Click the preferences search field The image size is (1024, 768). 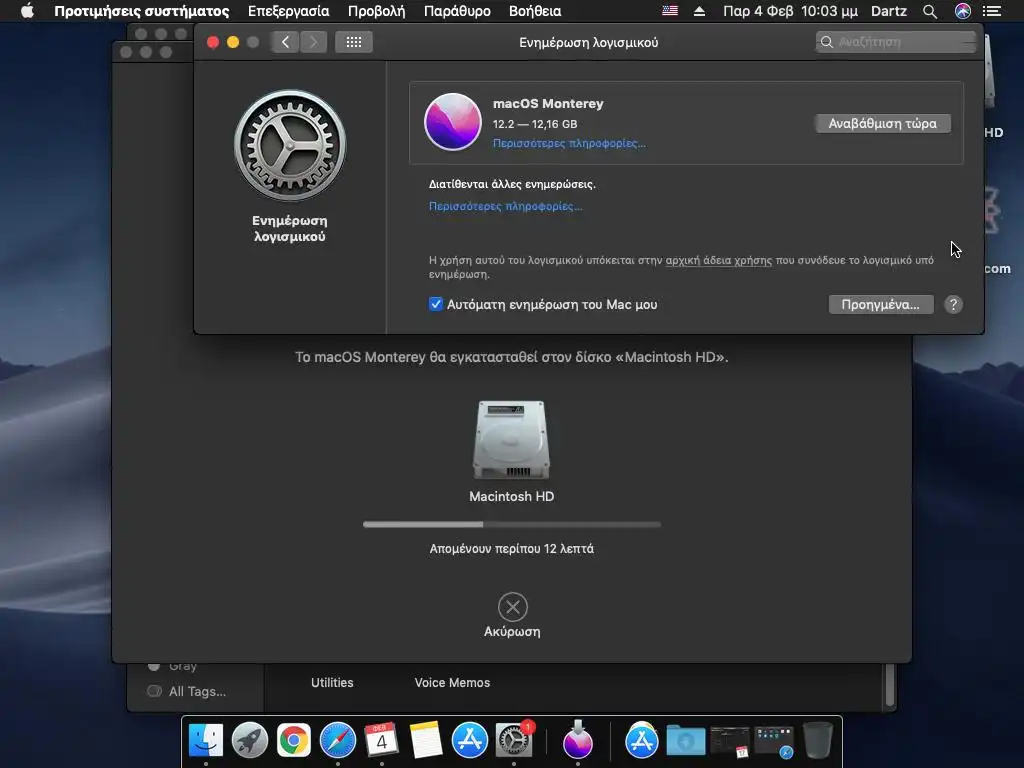point(896,42)
